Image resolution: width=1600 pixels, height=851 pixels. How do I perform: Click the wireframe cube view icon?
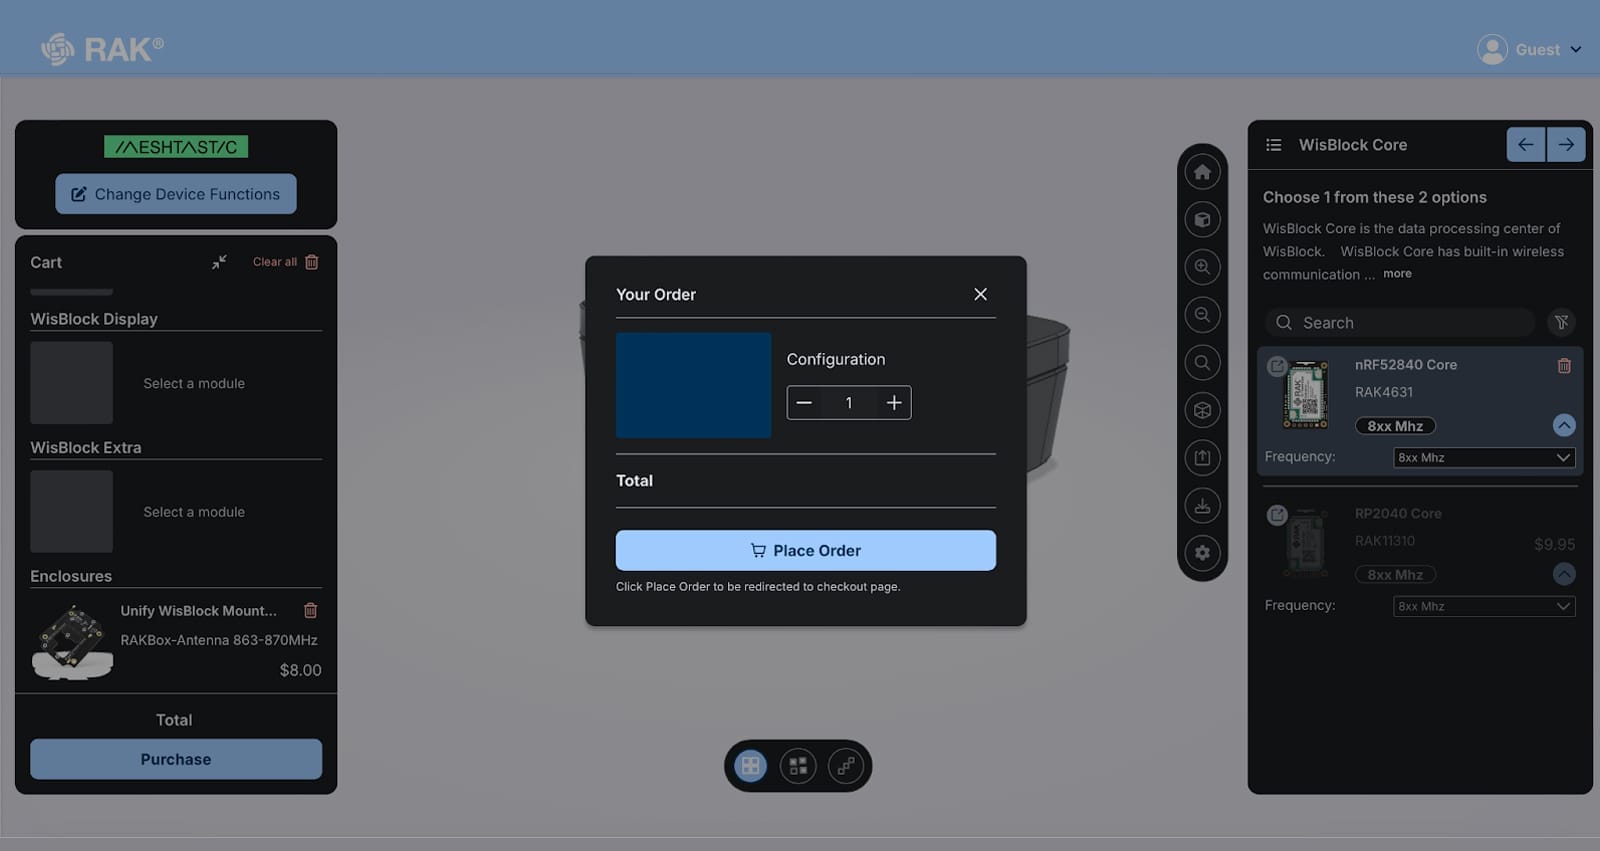[1202, 410]
